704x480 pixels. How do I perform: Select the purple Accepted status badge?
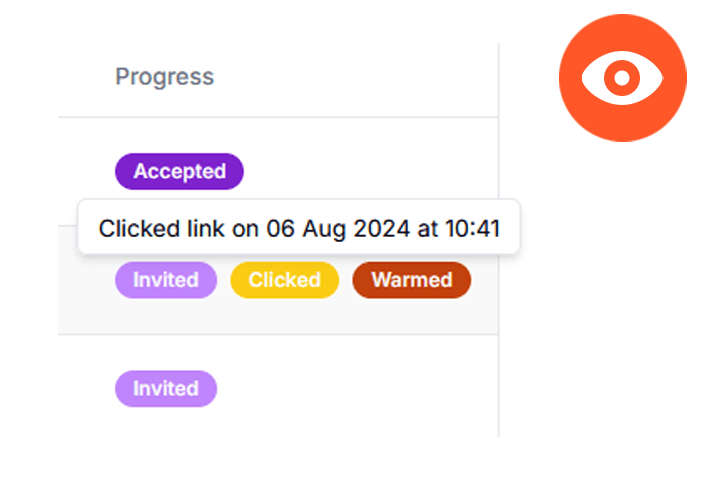tap(179, 171)
